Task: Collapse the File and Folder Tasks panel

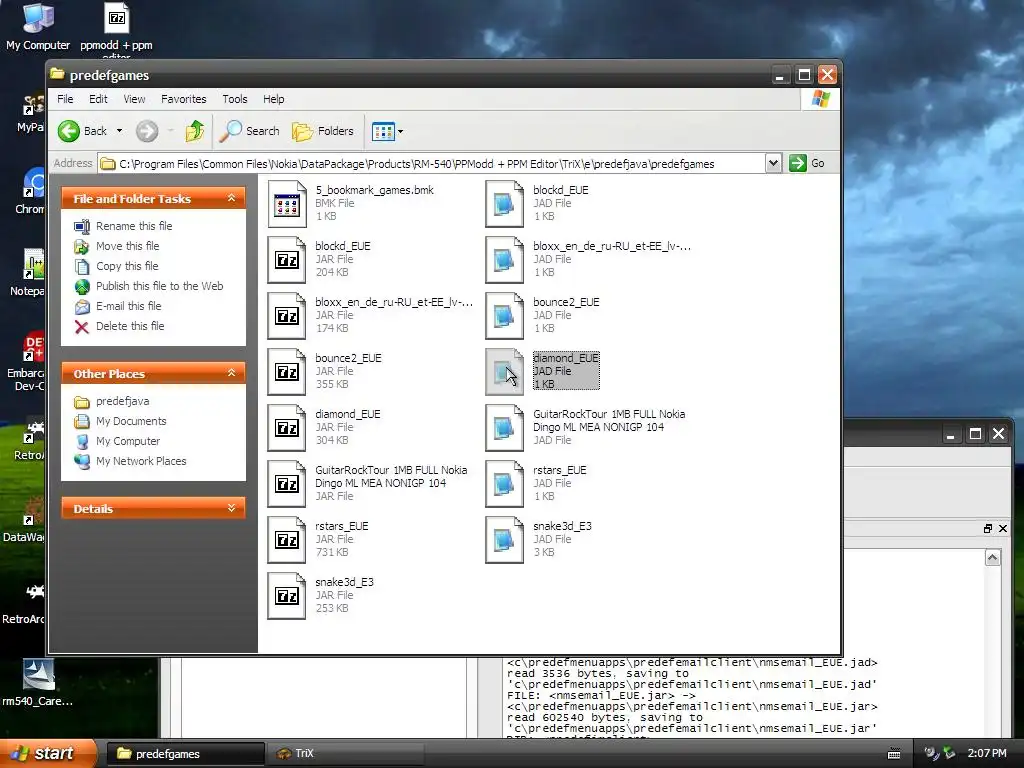Action: click(231, 198)
